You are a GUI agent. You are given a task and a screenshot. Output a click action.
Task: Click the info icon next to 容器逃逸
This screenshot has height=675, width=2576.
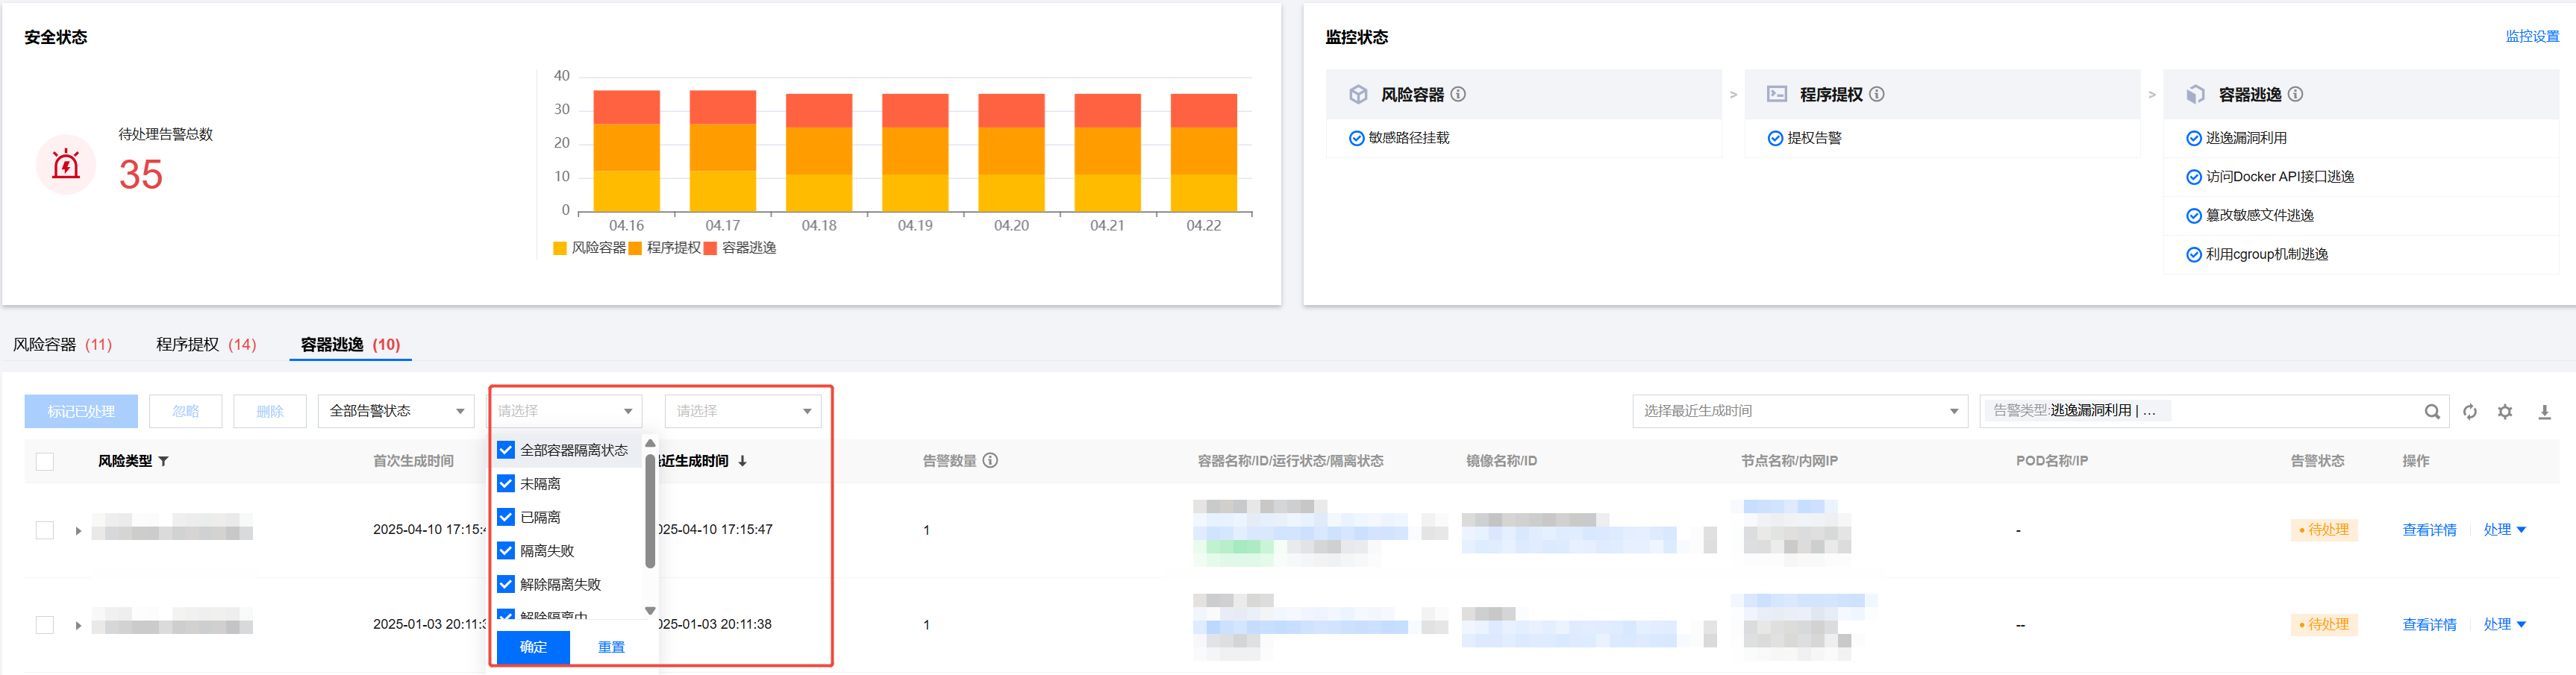tap(2296, 94)
